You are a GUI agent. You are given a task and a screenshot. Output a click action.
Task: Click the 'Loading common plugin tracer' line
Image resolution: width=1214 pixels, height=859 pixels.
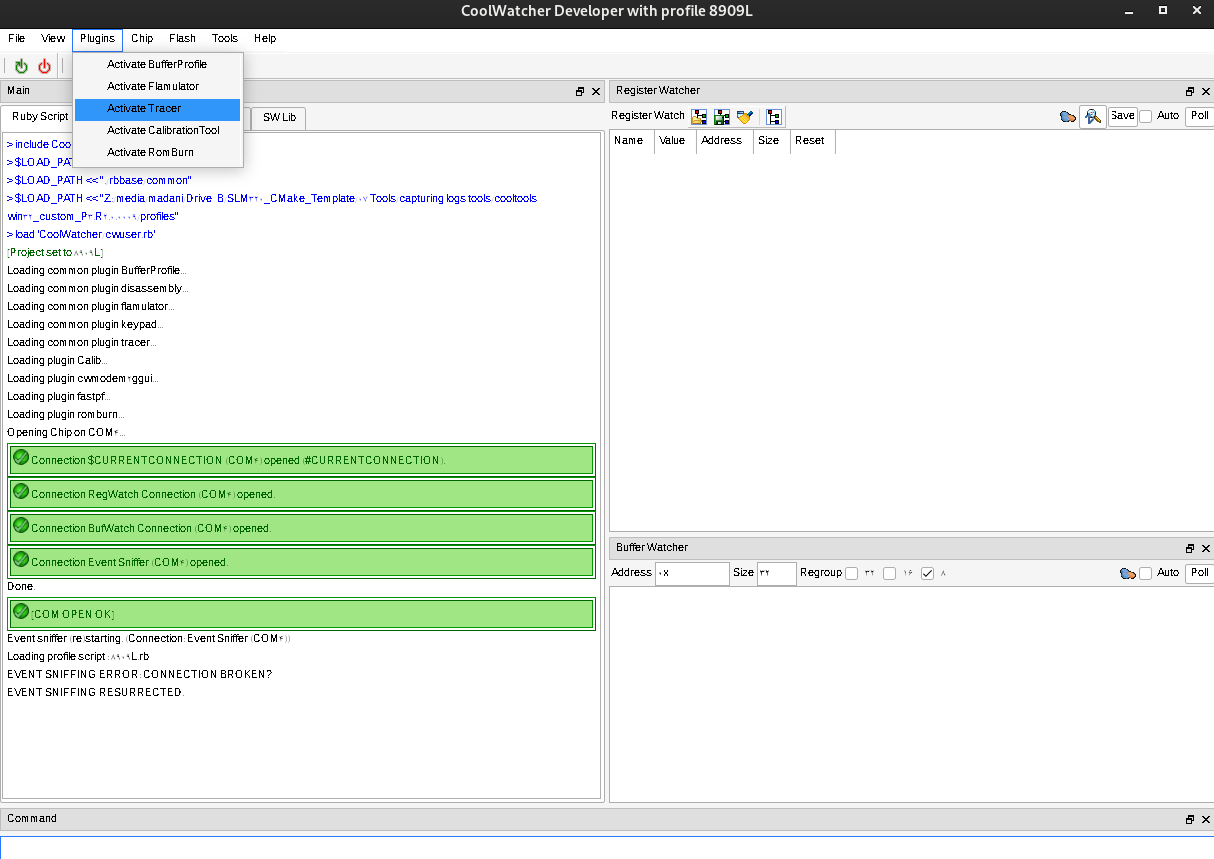(82, 343)
